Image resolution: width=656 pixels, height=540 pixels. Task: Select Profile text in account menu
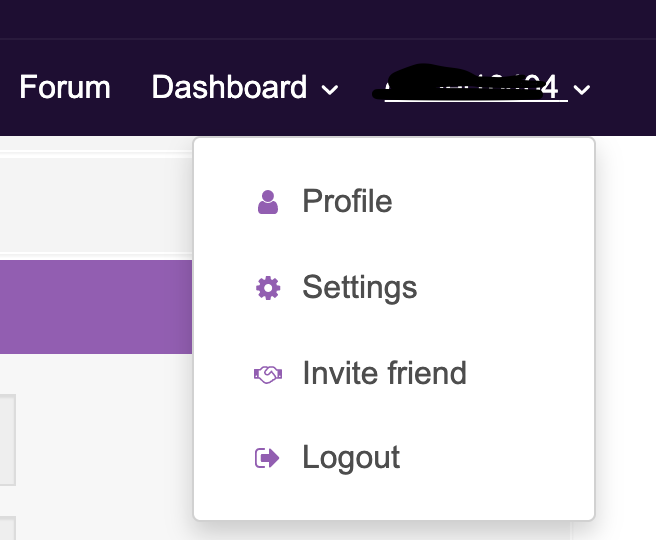pyautogui.click(x=347, y=202)
